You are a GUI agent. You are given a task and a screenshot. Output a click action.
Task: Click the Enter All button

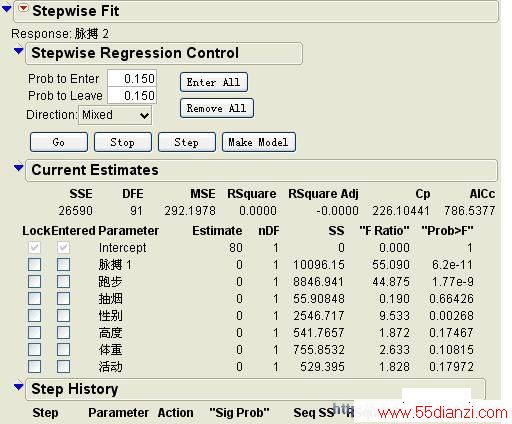coord(214,82)
